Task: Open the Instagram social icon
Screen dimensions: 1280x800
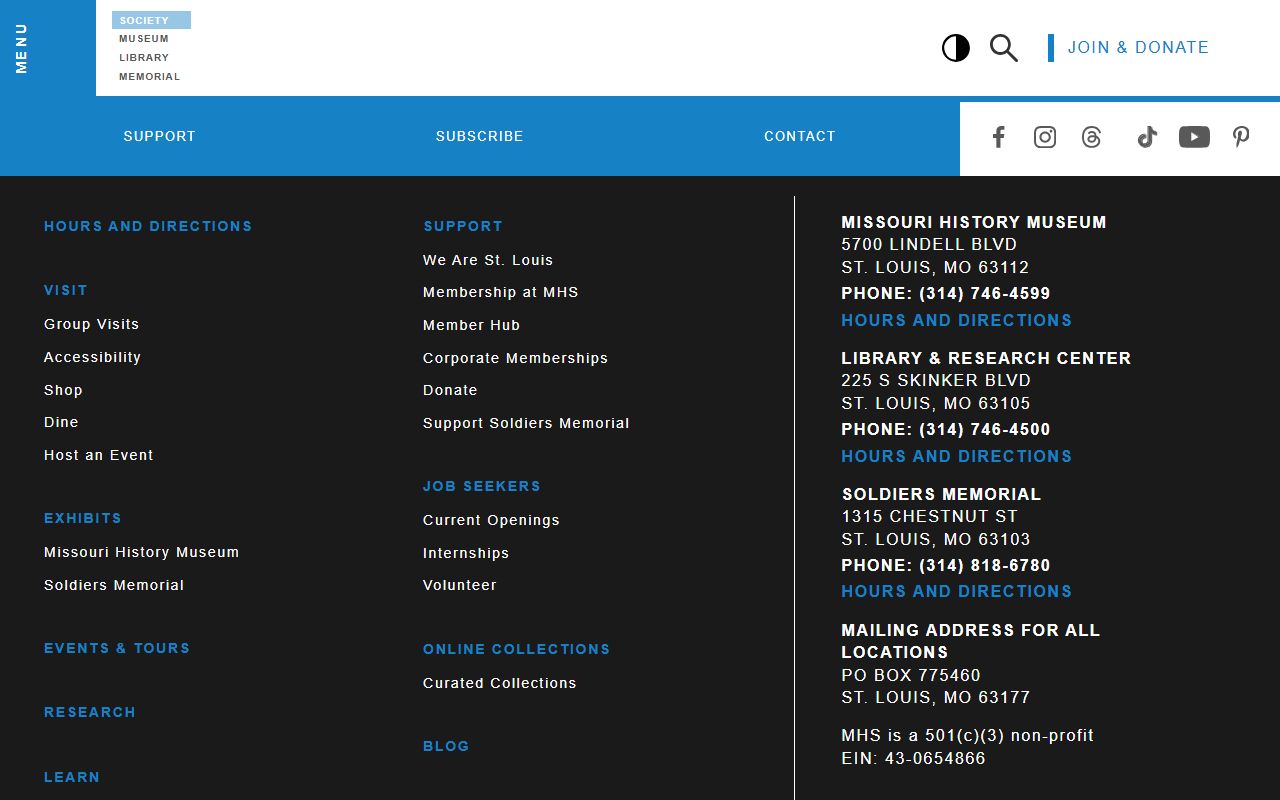Action: pyautogui.click(x=1045, y=137)
